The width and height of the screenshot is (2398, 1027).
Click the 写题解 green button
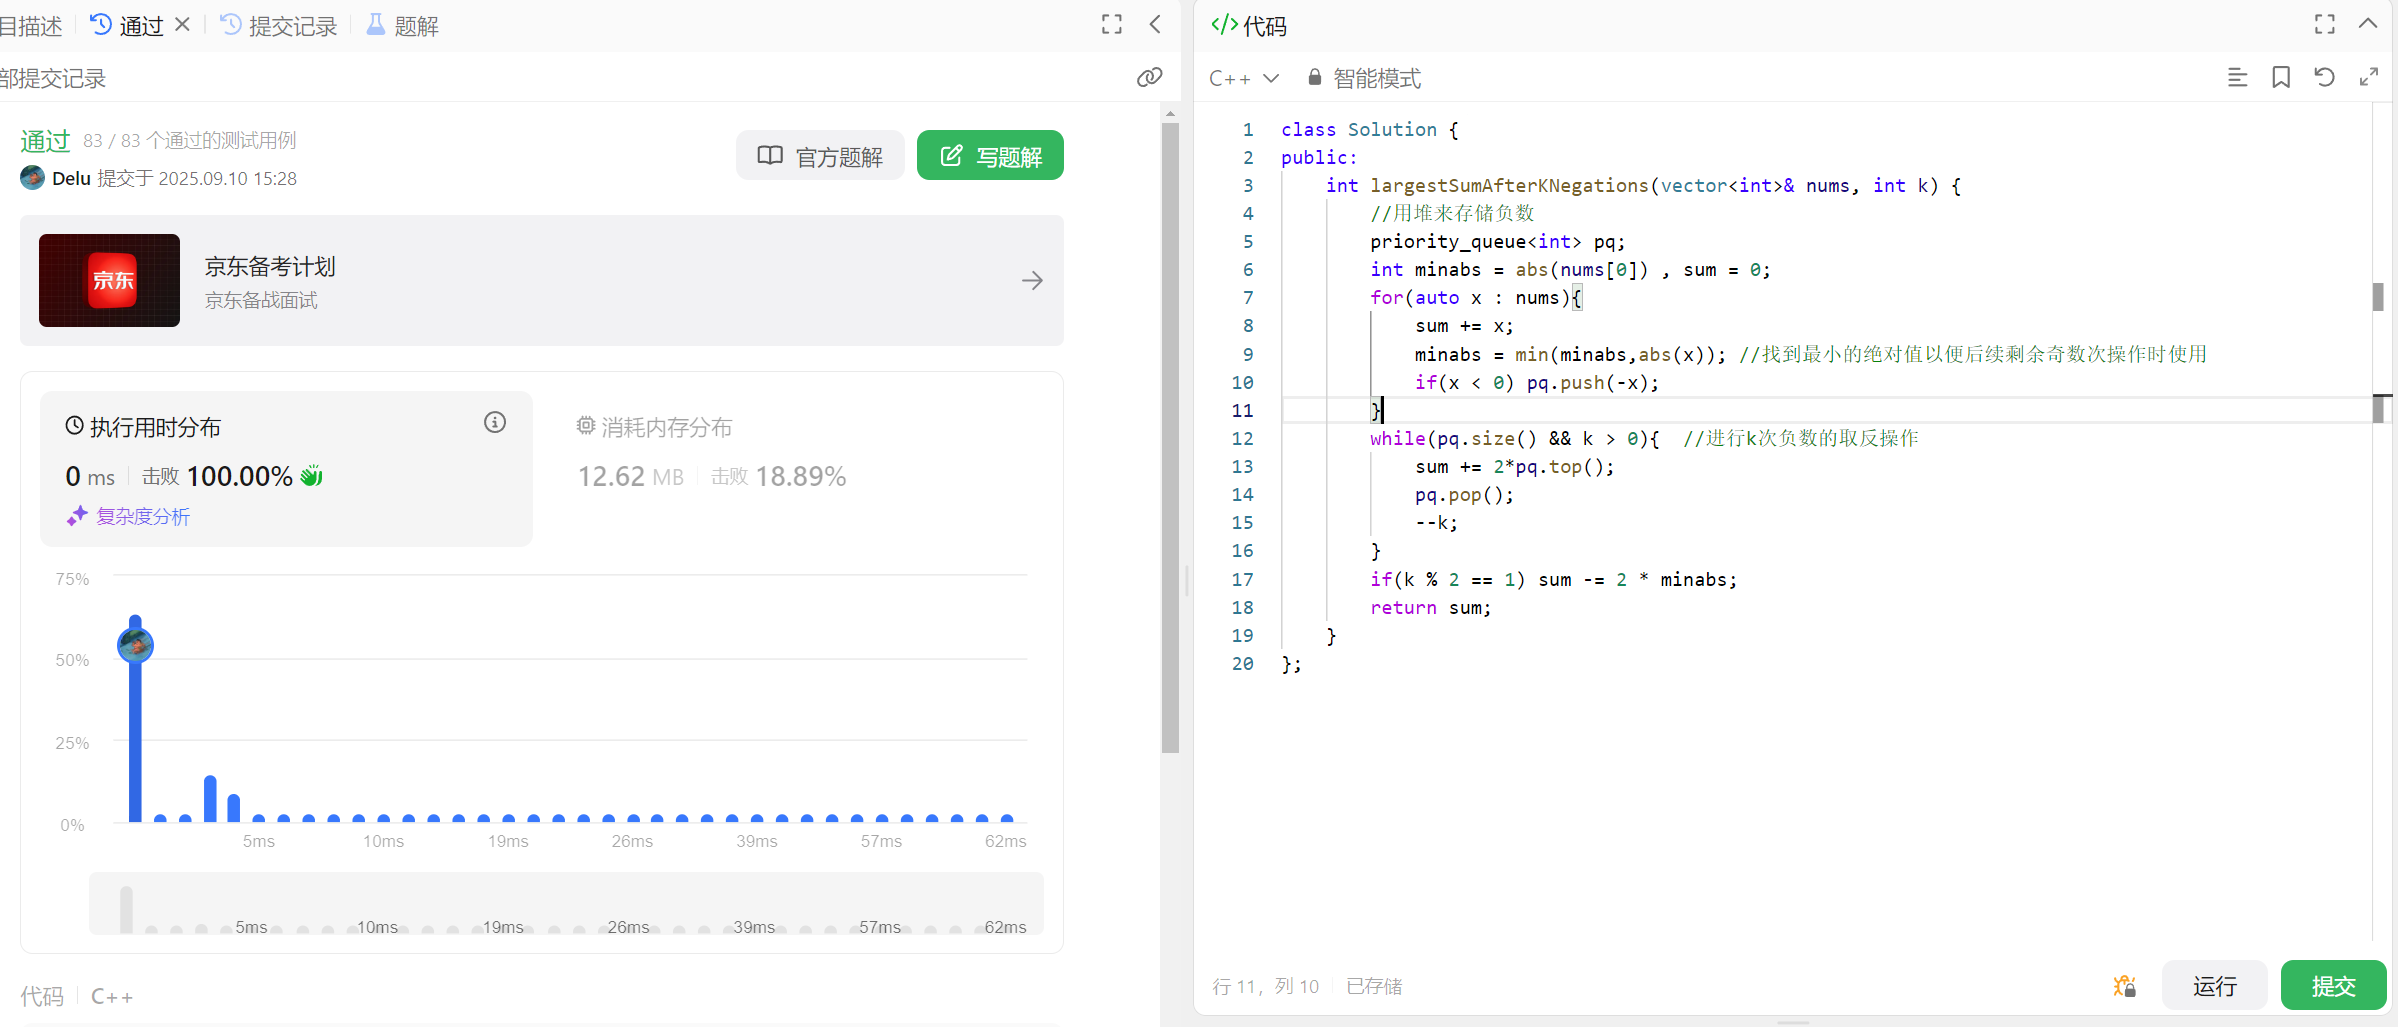pyautogui.click(x=990, y=156)
